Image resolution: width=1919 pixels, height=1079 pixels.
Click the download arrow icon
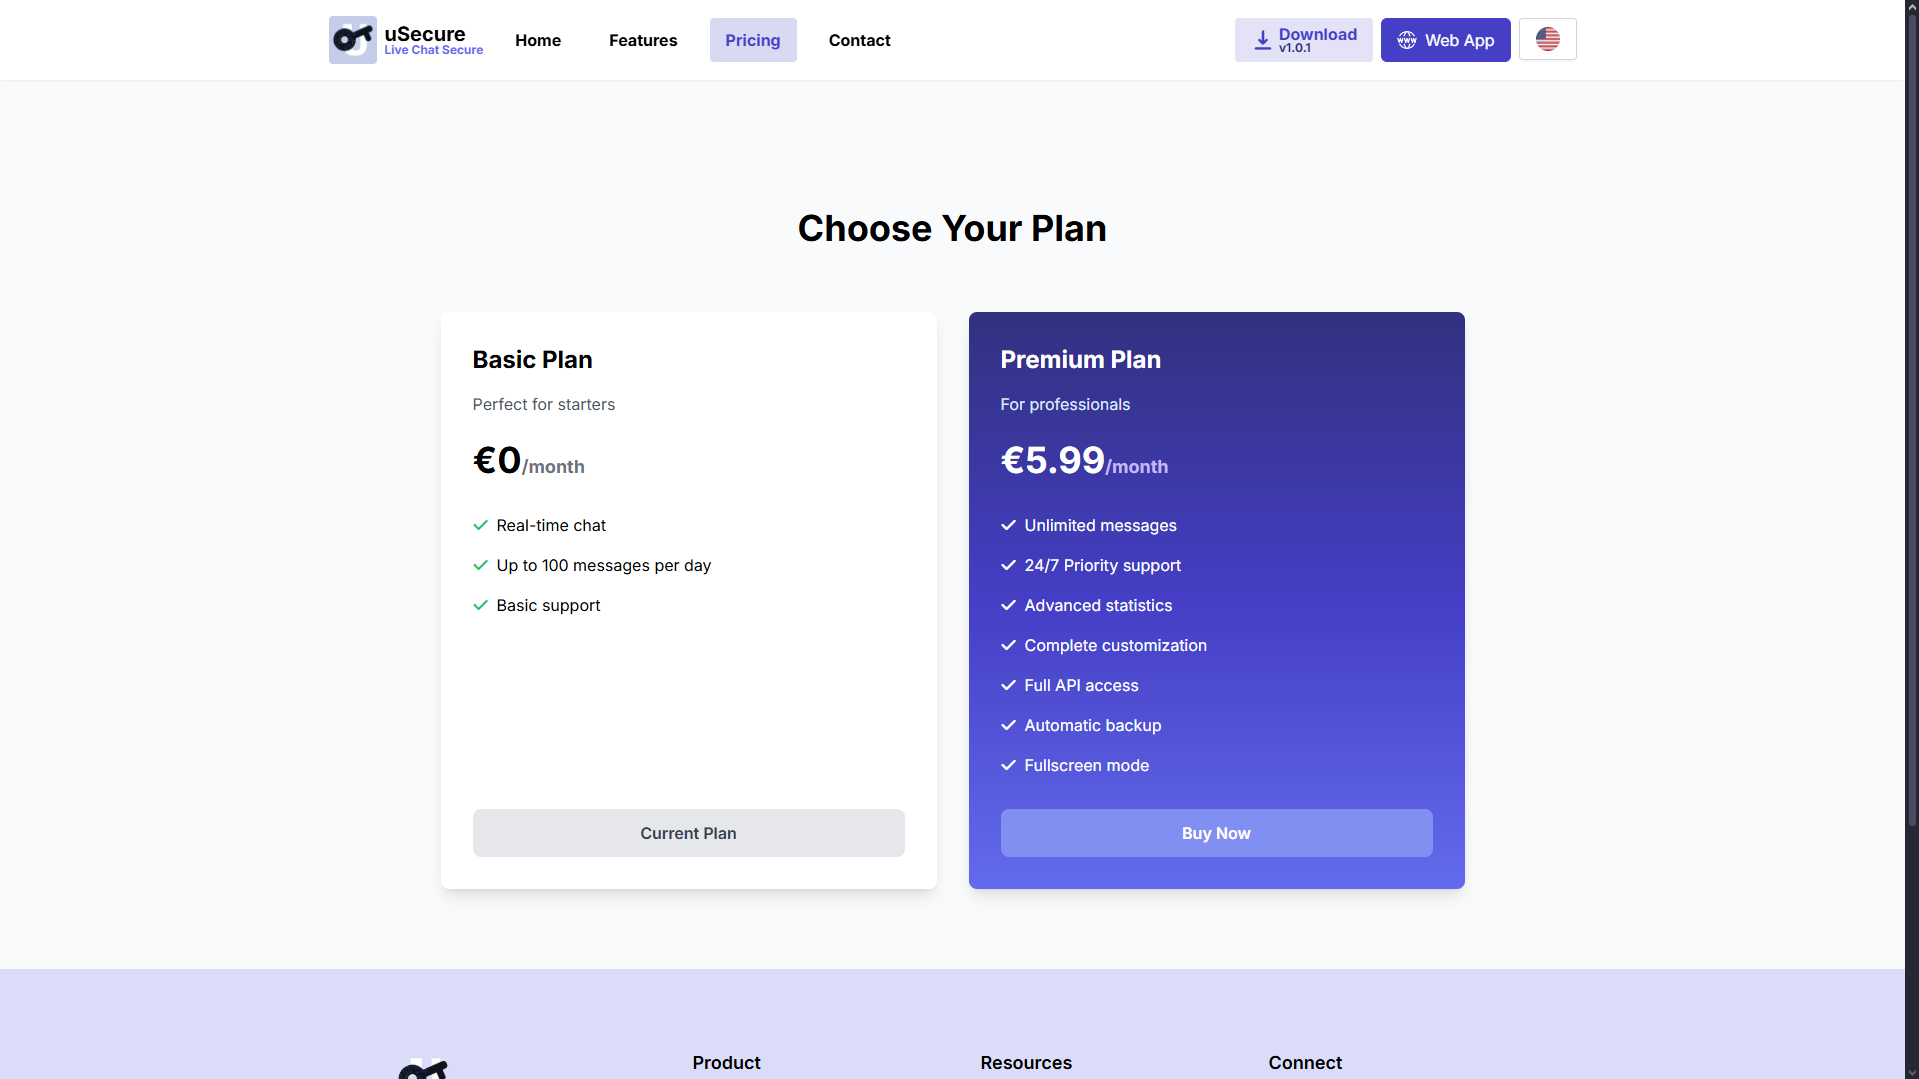pos(1262,40)
